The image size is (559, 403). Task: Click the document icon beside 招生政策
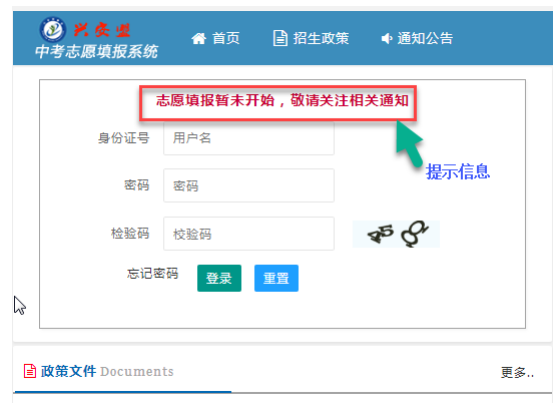click(280, 38)
